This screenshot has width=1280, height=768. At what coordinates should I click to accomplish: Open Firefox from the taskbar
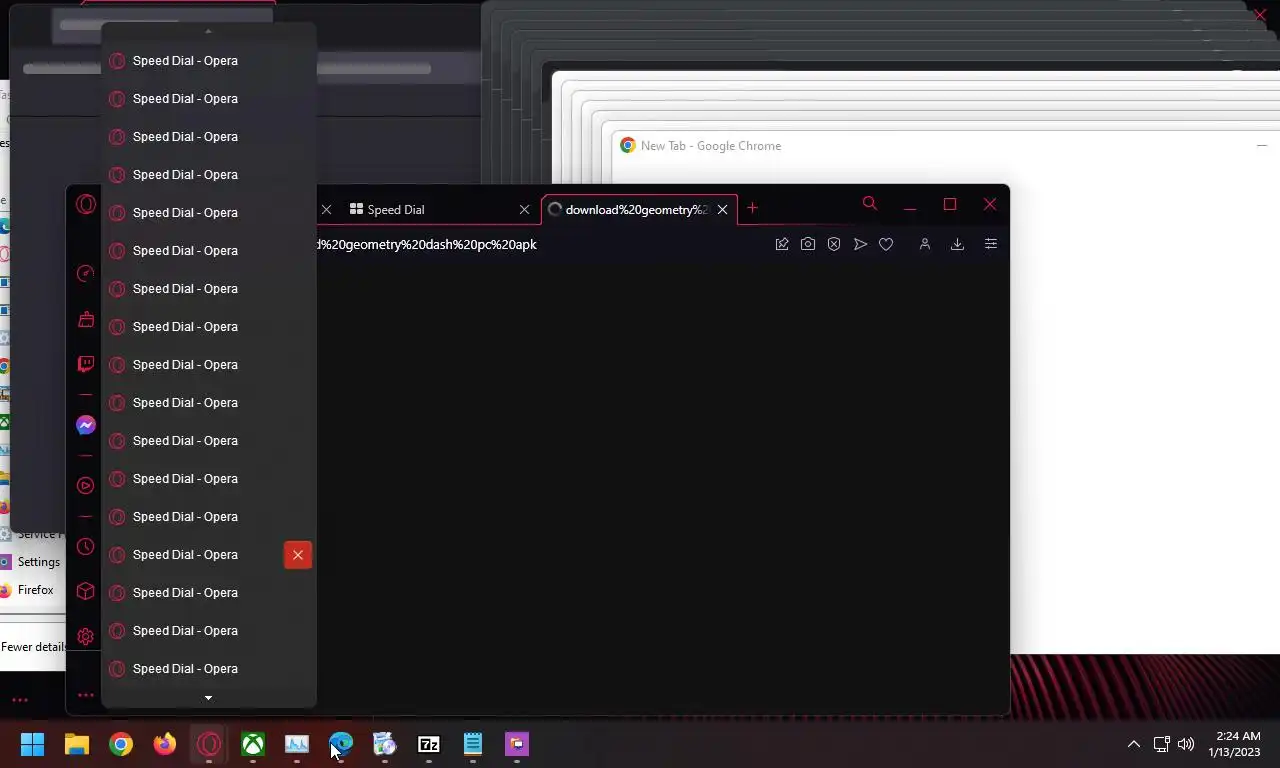click(x=165, y=744)
